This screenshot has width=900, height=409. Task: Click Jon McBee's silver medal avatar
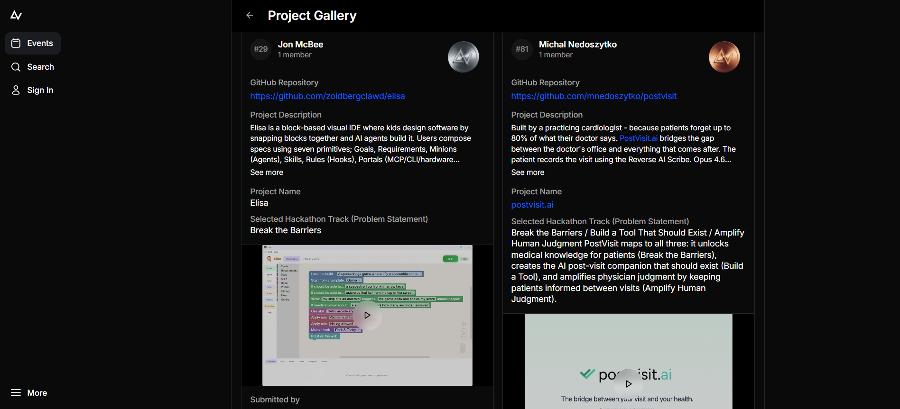pyautogui.click(x=463, y=56)
